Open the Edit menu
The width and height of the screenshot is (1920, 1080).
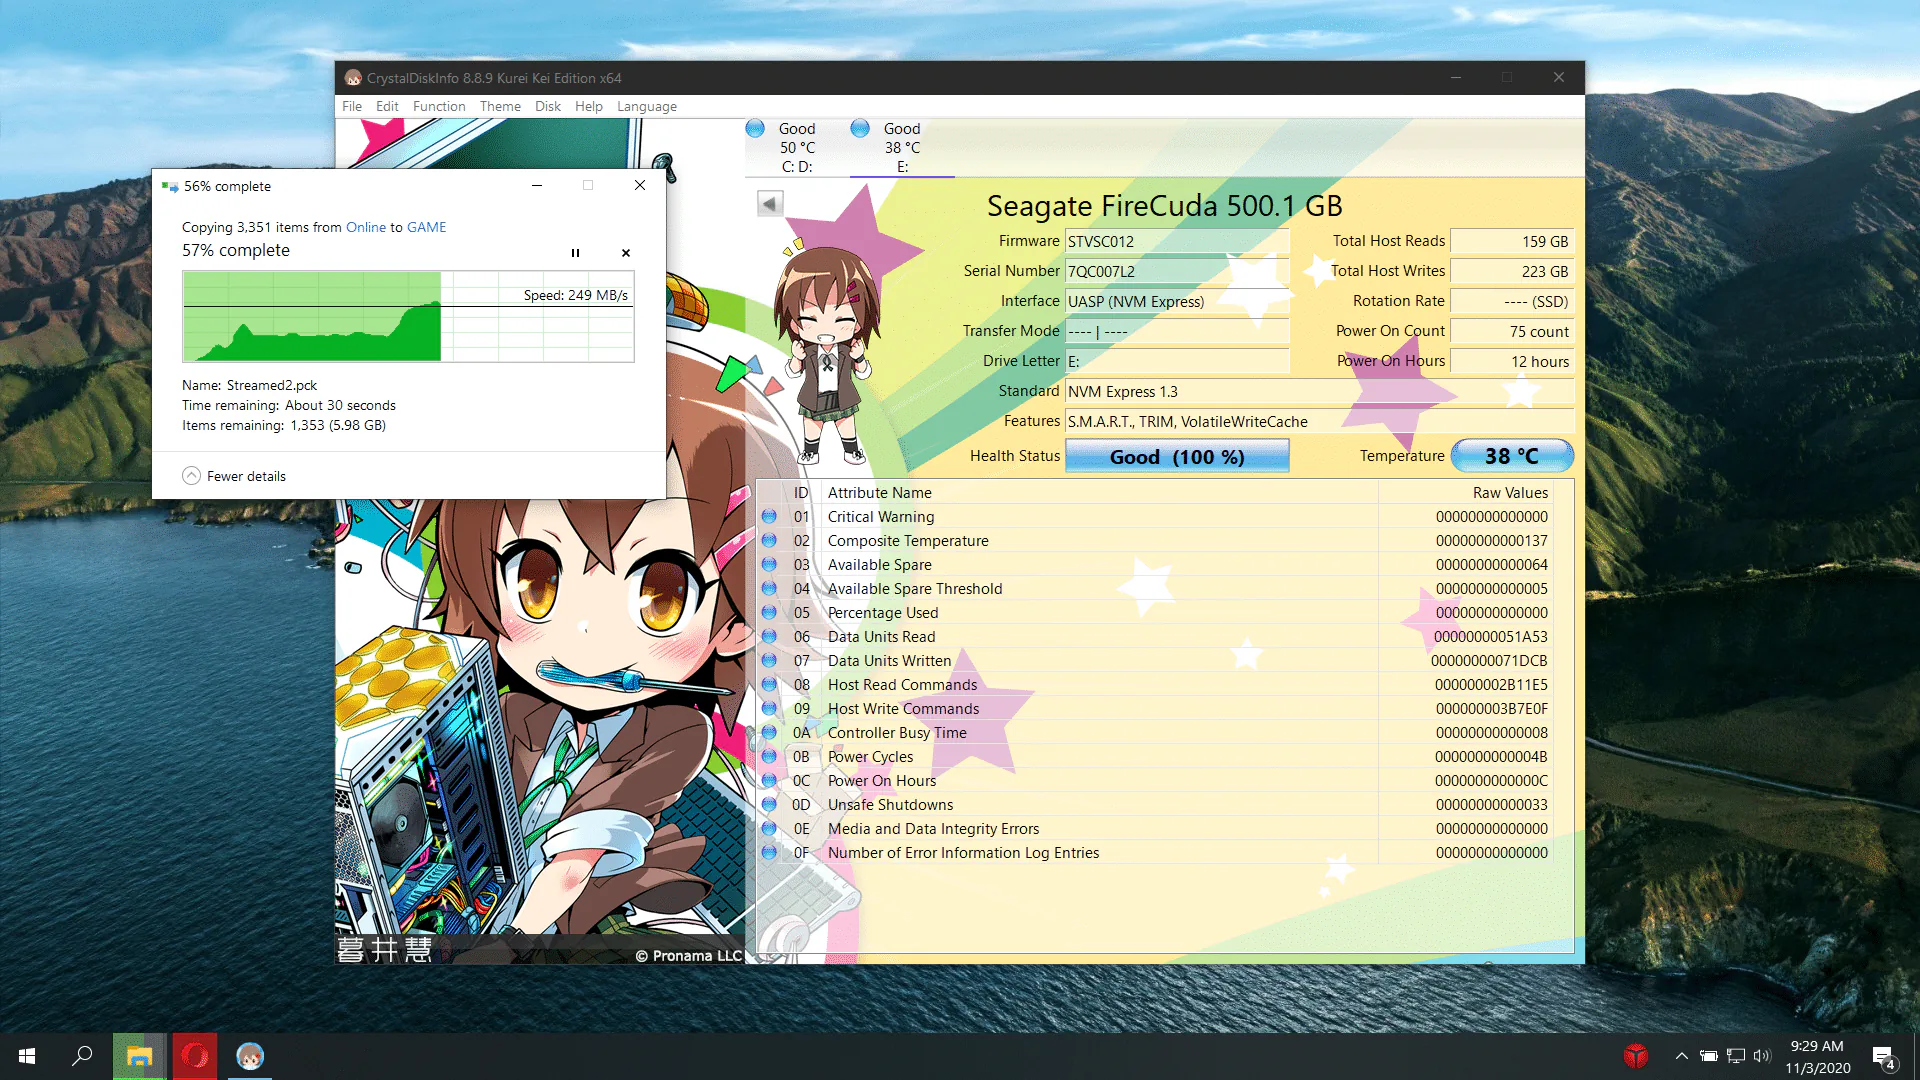387,106
